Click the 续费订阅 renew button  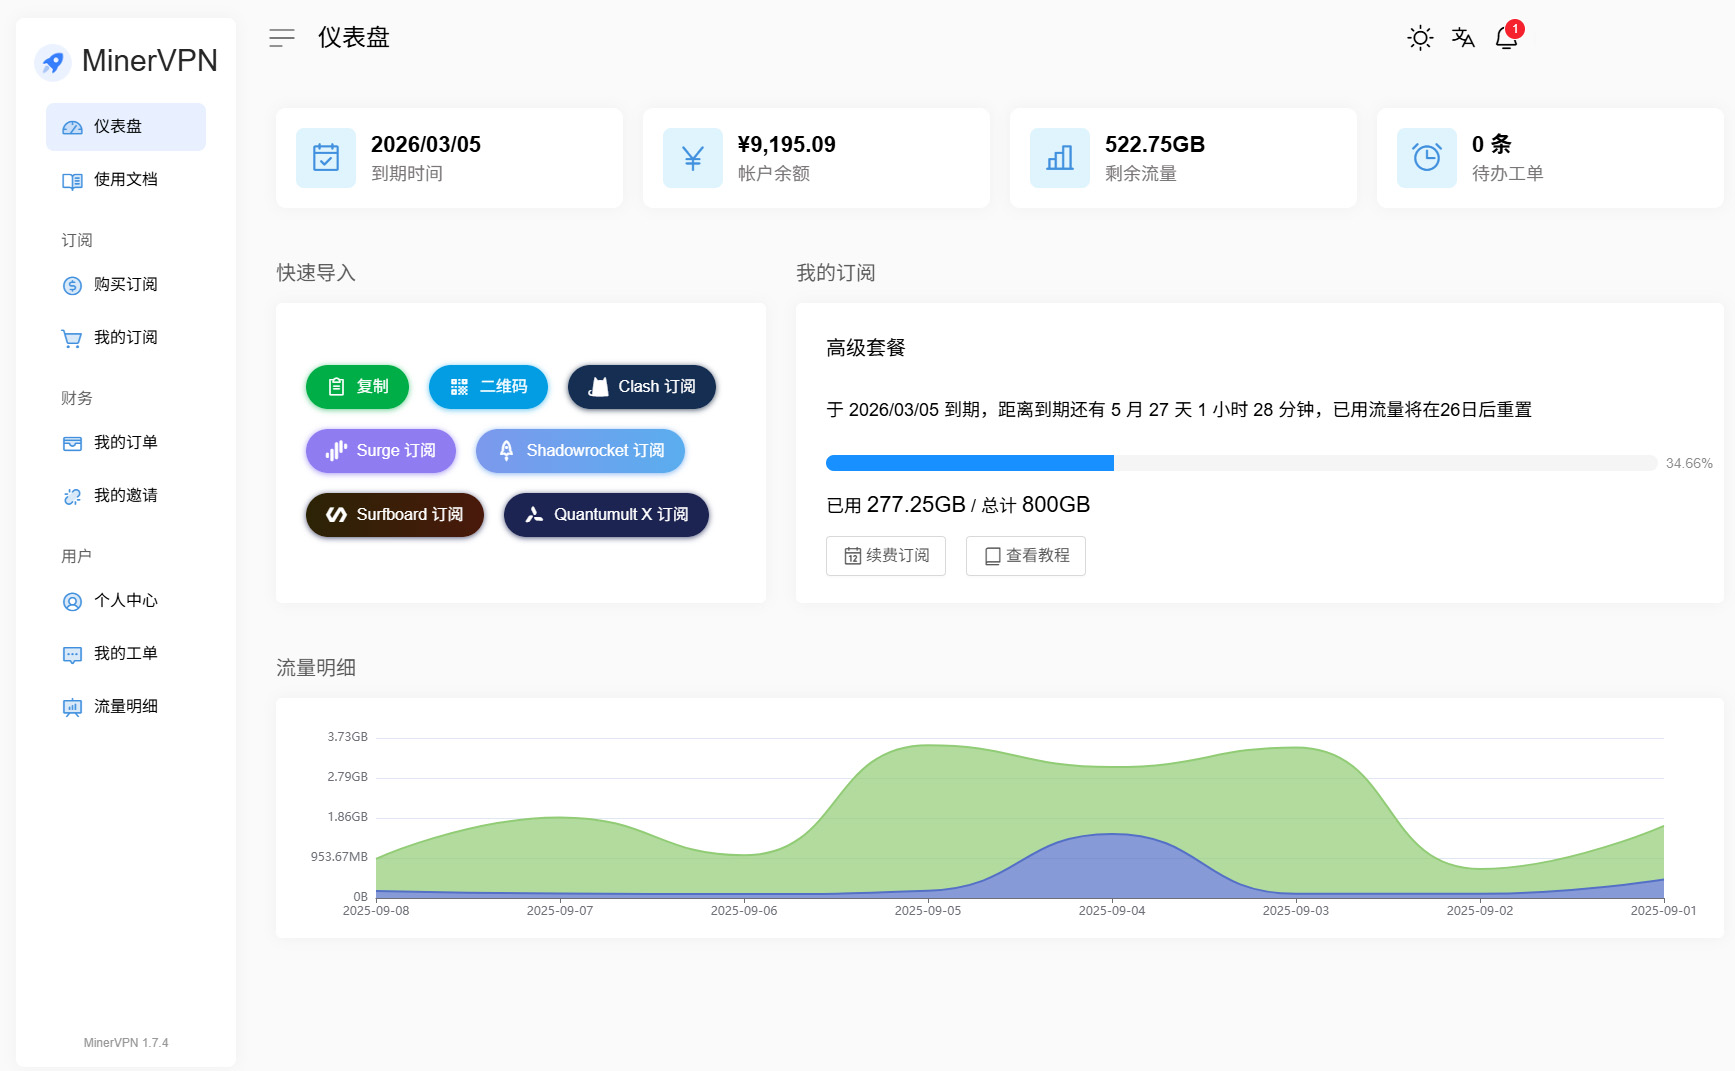pyautogui.click(x=886, y=556)
